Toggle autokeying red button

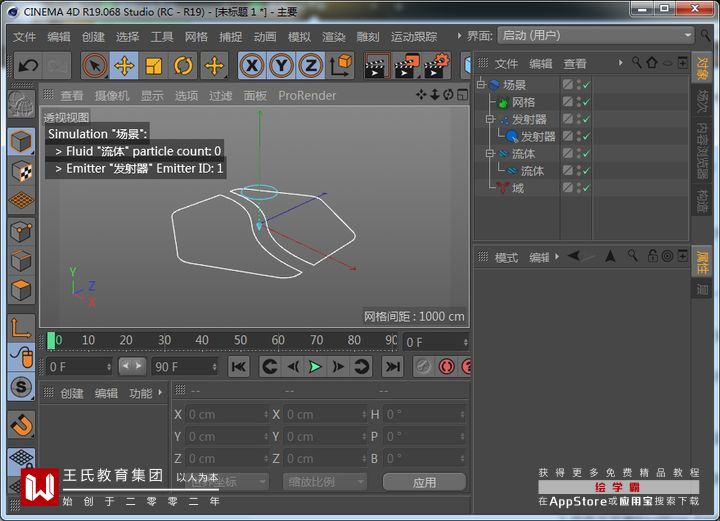click(446, 366)
